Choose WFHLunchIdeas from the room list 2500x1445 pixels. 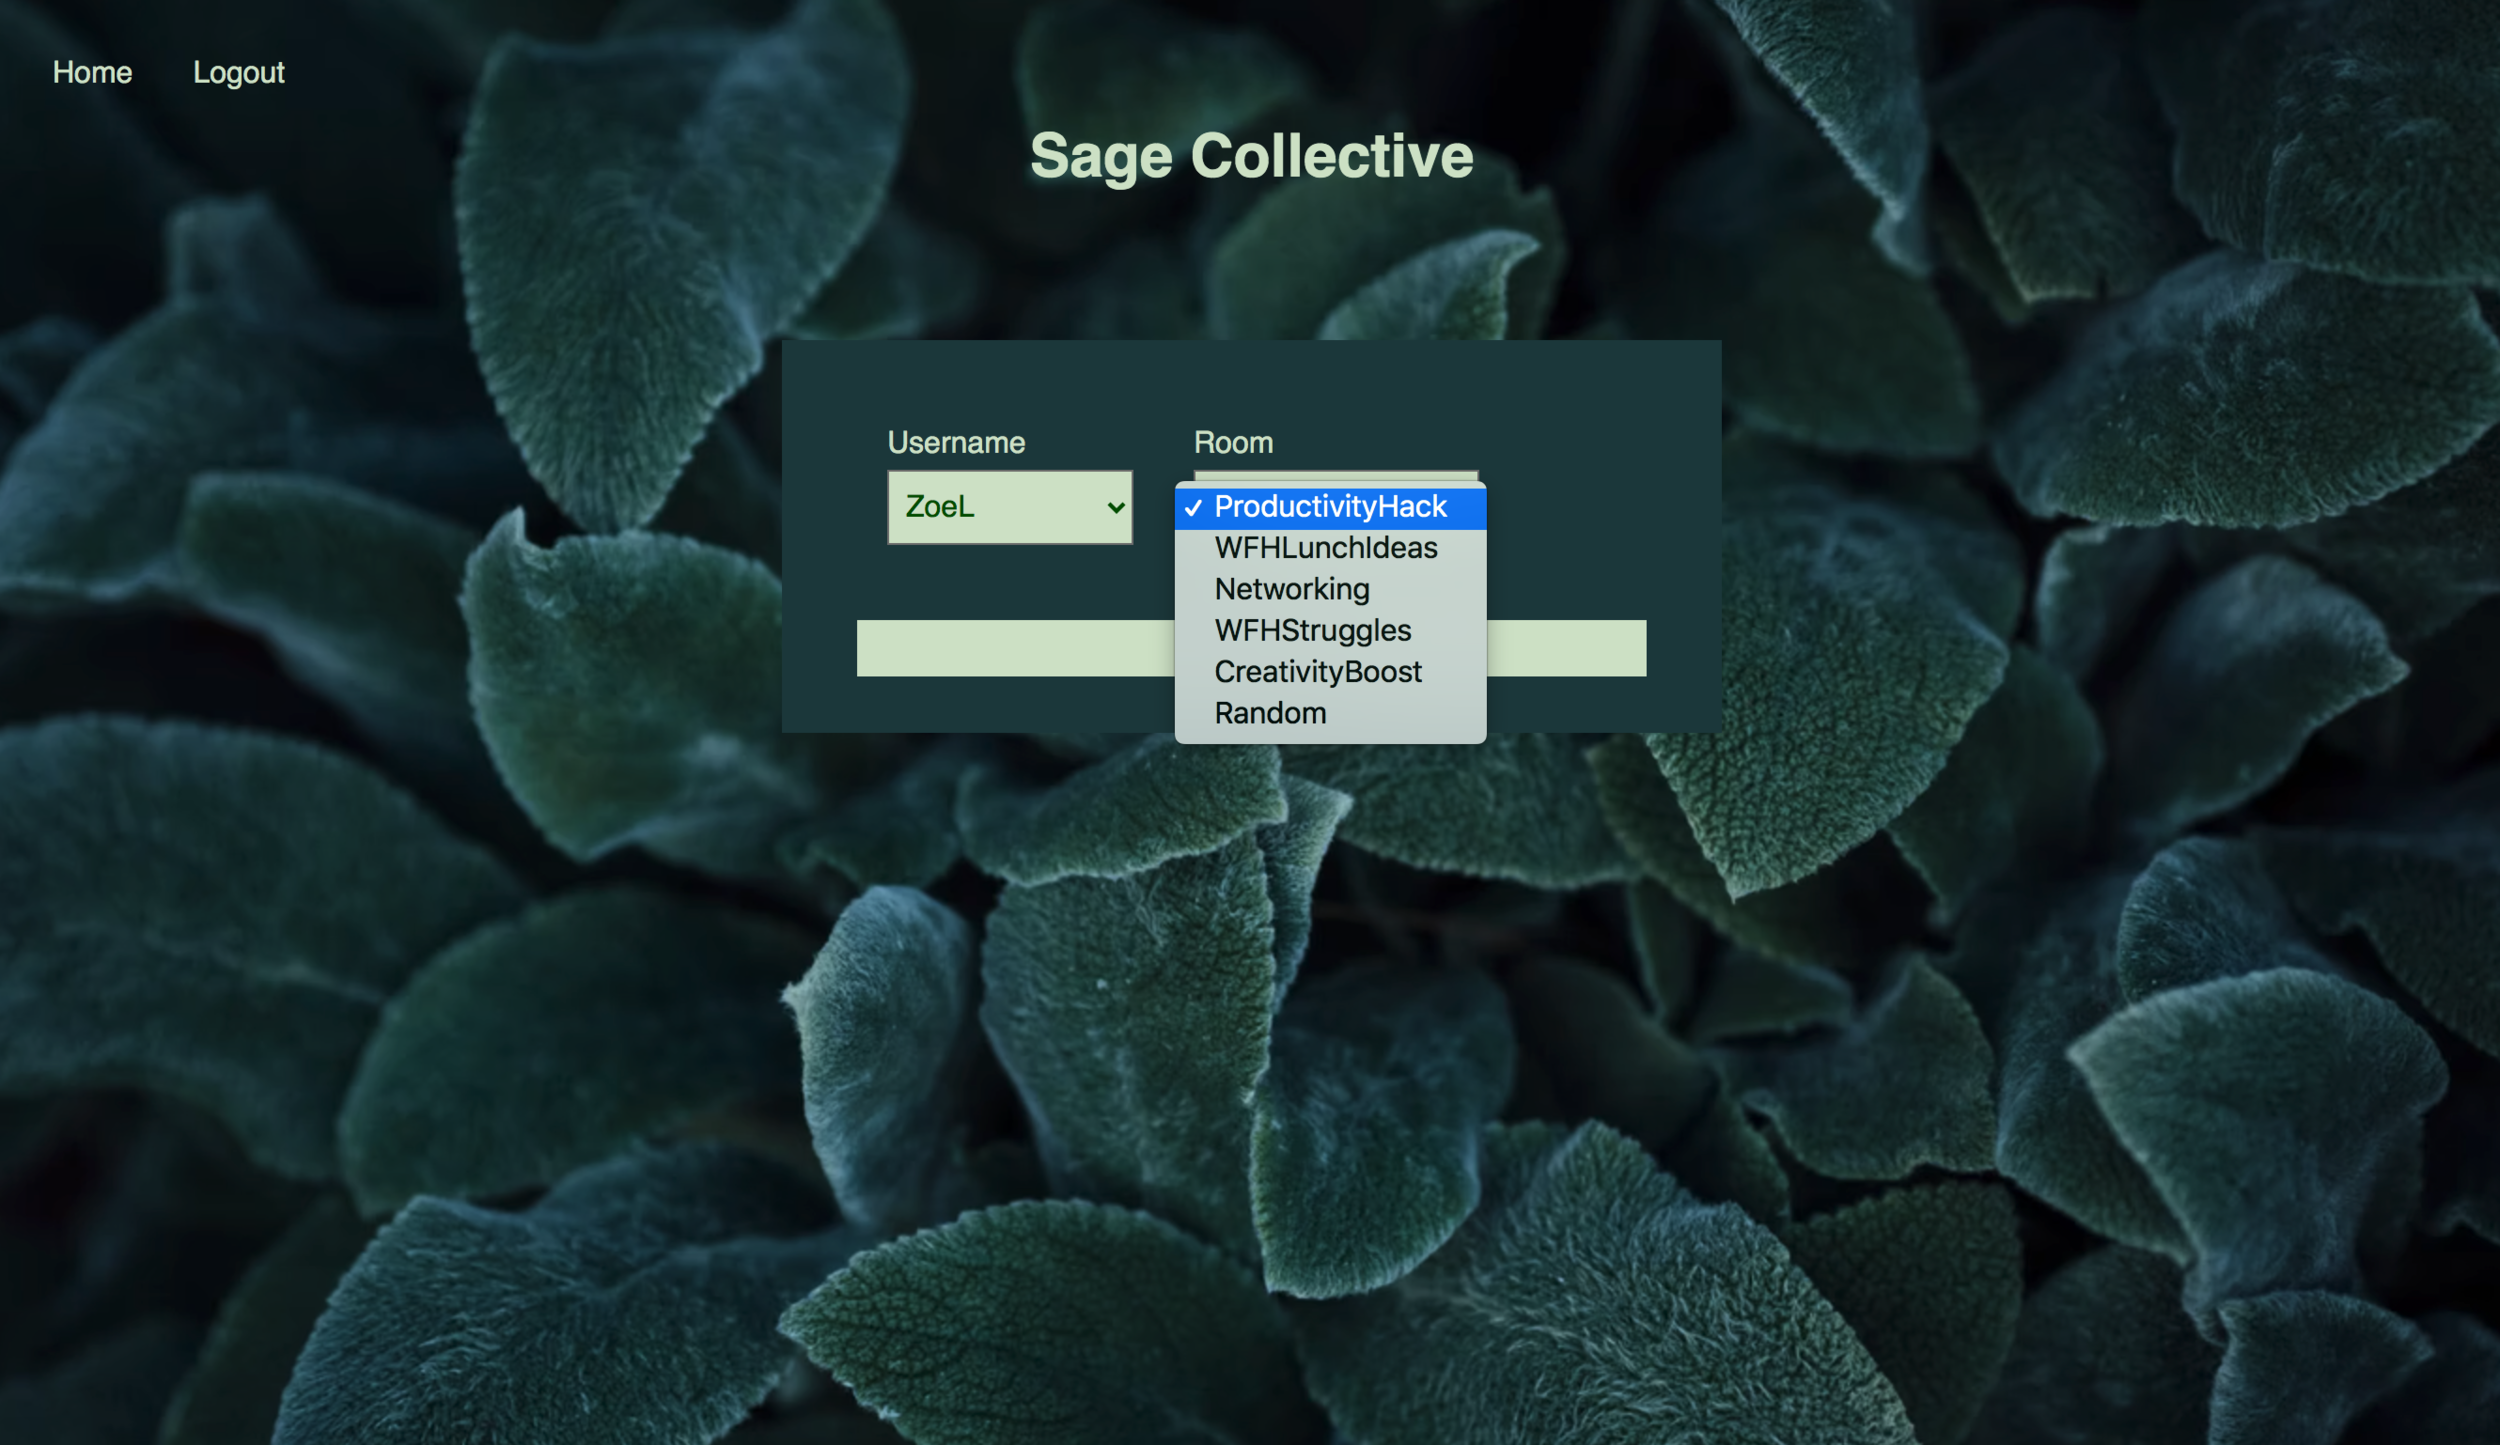[x=1325, y=548]
